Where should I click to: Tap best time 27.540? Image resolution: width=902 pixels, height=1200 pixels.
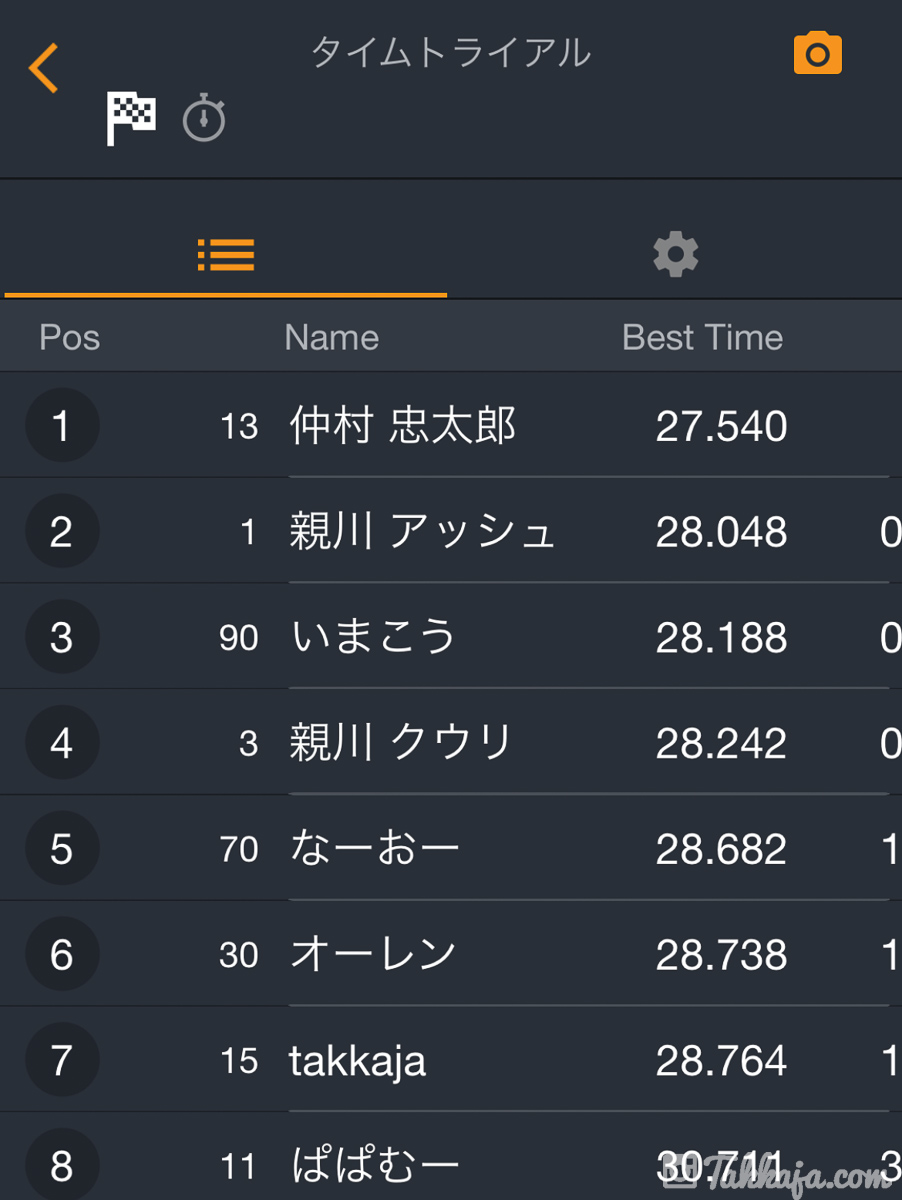tap(721, 426)
